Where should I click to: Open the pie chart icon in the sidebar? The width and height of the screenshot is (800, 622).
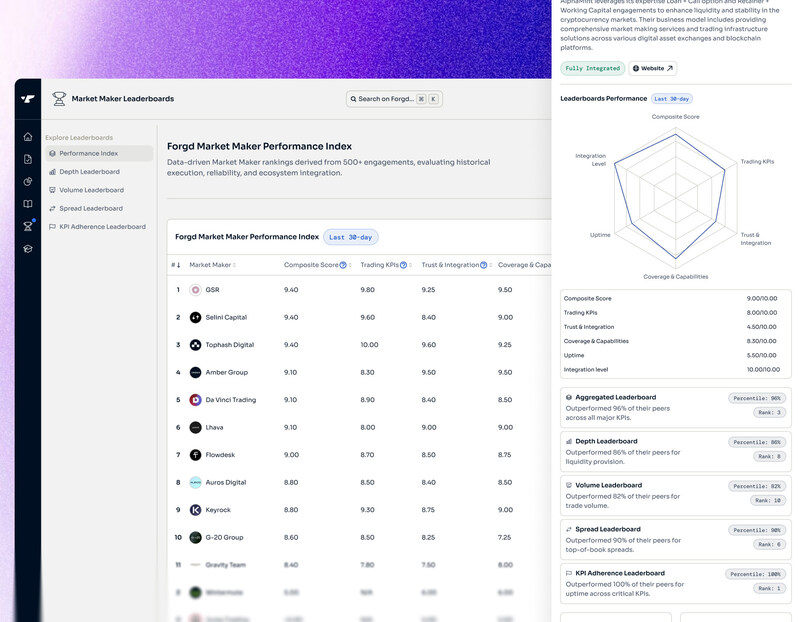28,182
